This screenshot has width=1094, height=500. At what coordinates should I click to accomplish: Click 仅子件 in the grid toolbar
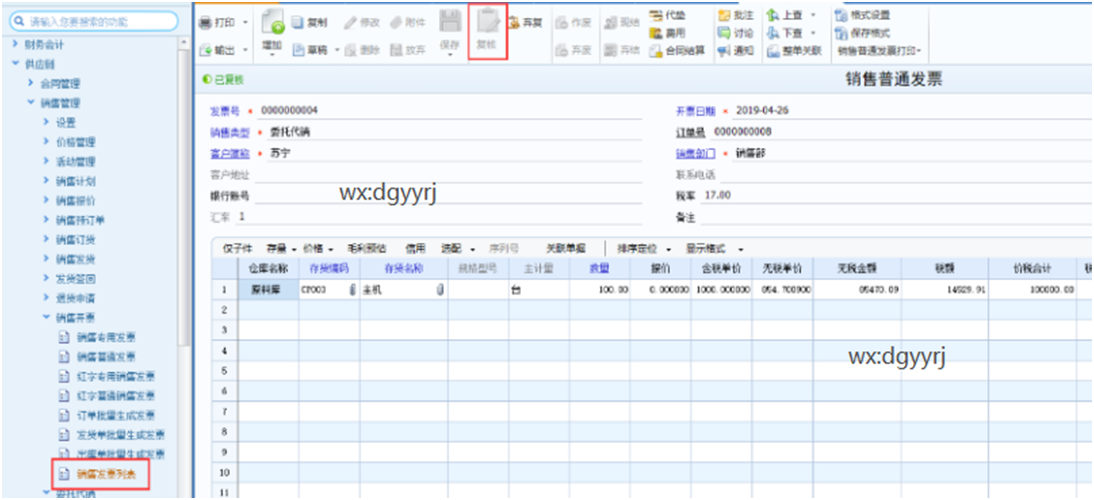tap(237, 249)
